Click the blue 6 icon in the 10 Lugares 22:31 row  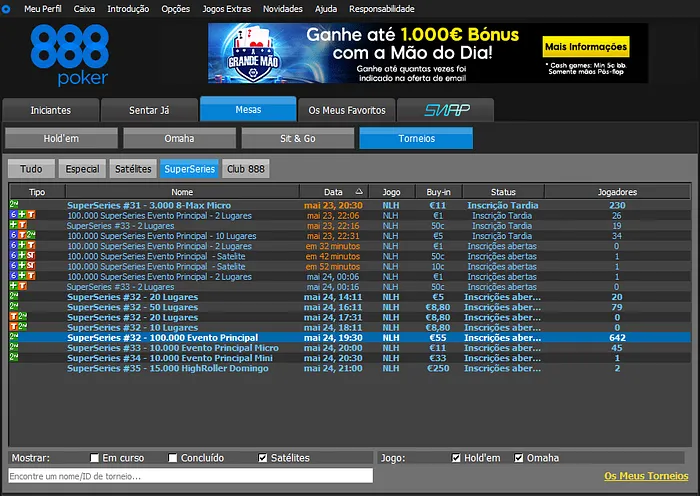14,235
